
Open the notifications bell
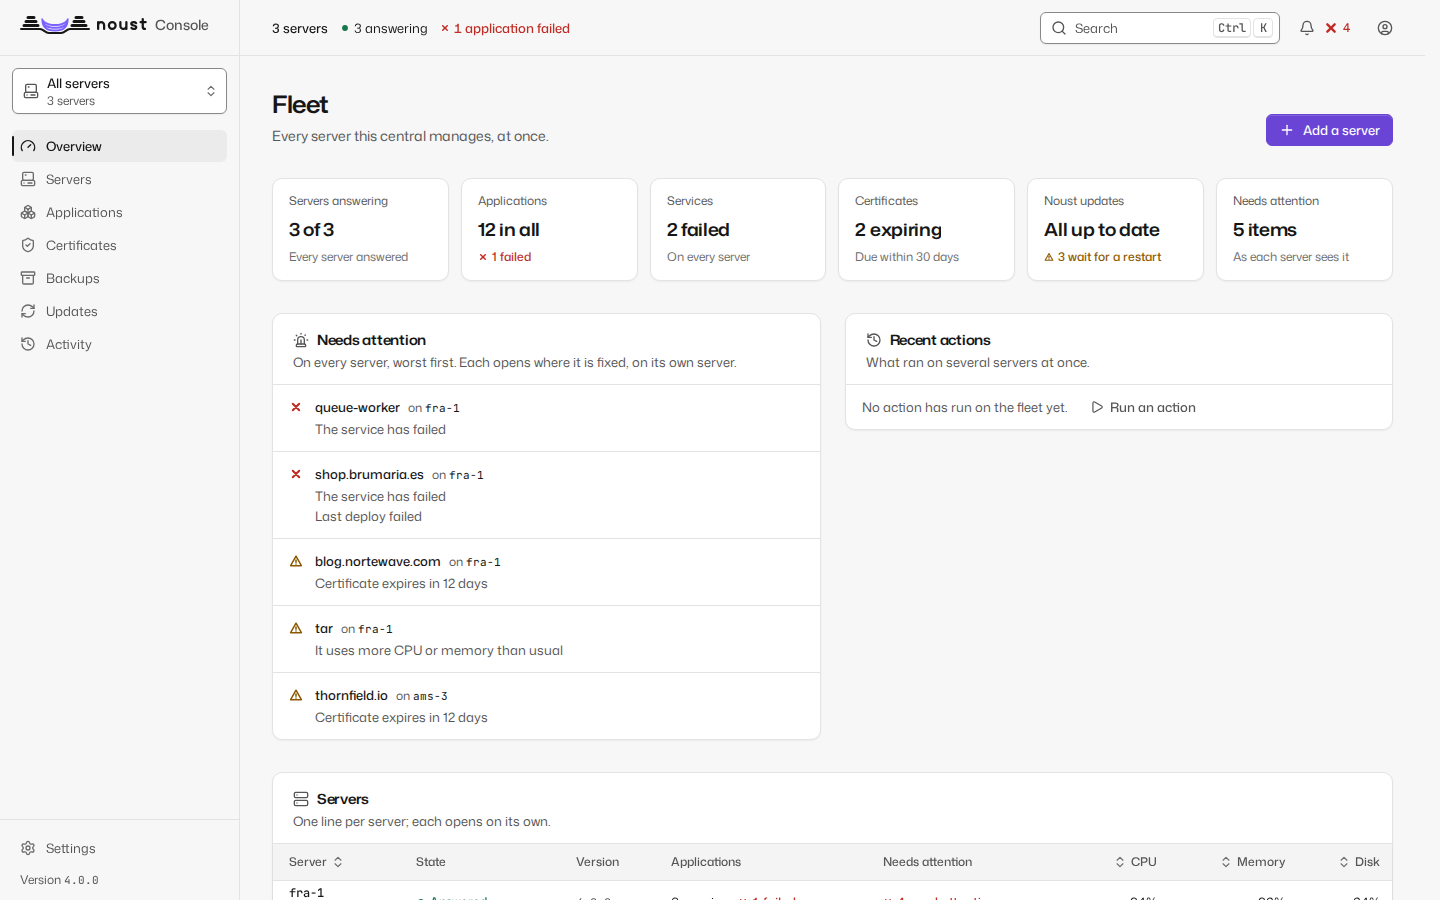(1306, 28)
